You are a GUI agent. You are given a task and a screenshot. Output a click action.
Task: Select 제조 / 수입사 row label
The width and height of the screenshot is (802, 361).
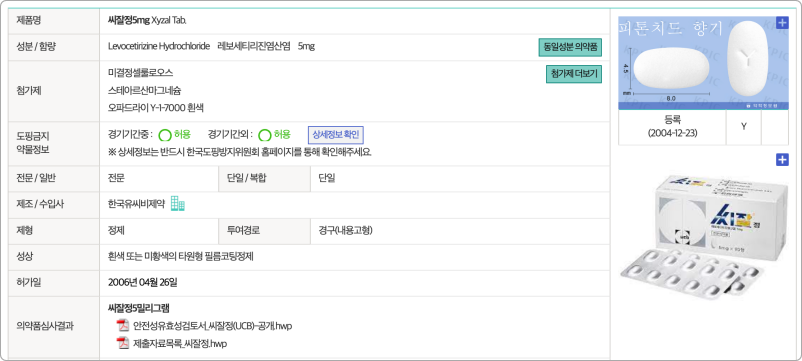pyautogui.click(x=39, y=204)
